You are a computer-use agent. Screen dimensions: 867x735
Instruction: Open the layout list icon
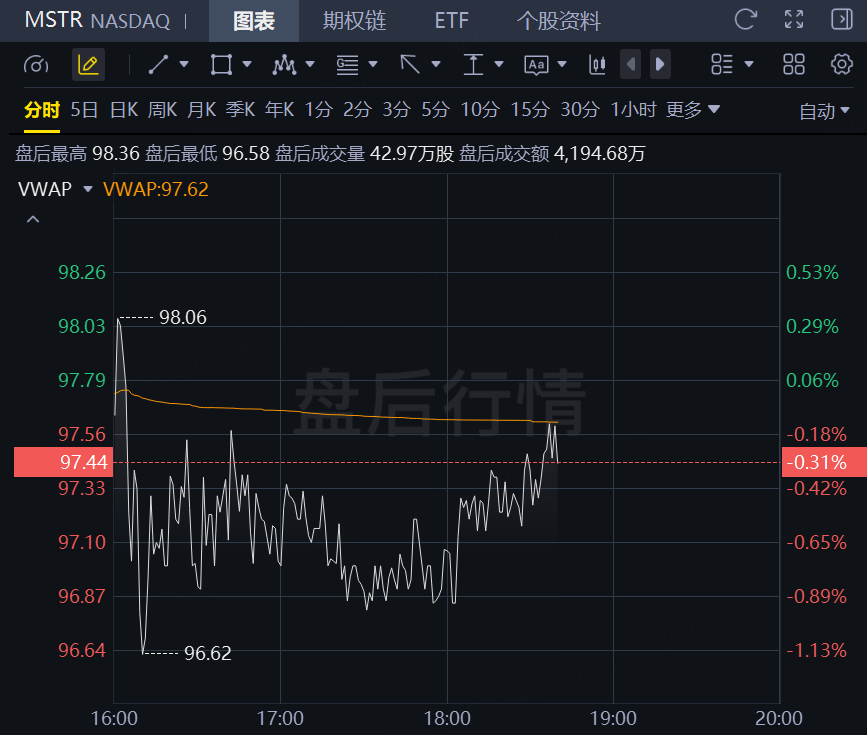722,65
